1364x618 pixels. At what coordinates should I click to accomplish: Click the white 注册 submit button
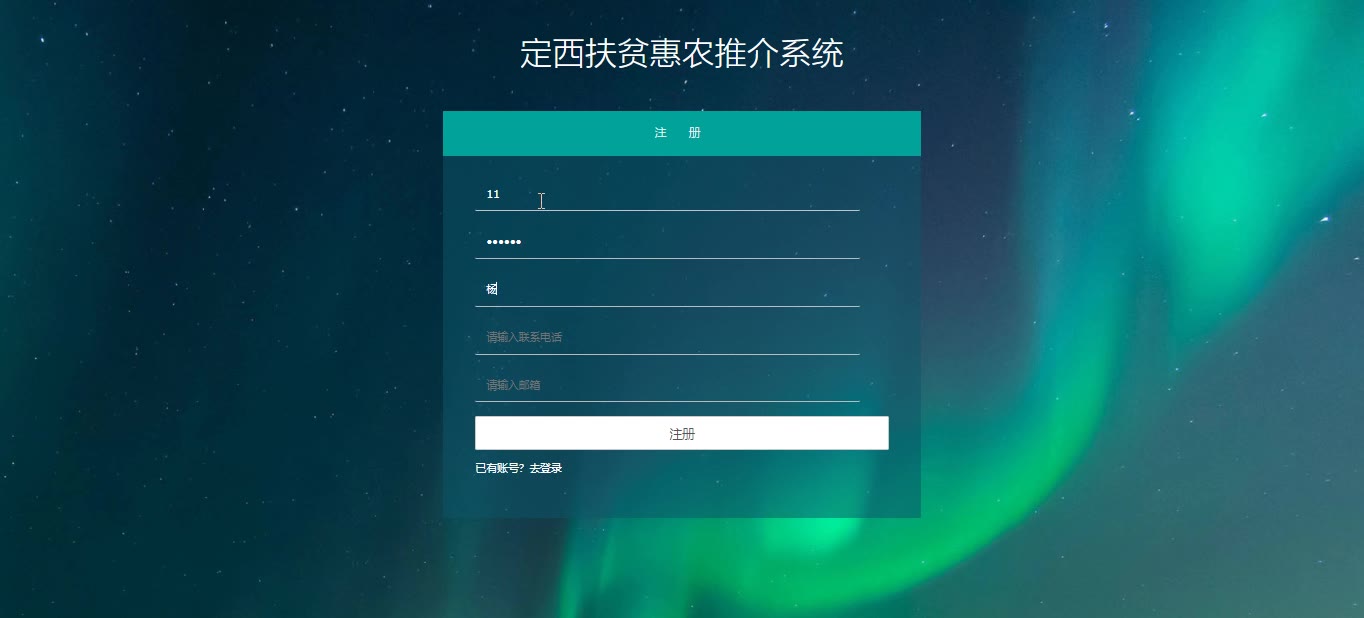(x=681, y=433)
